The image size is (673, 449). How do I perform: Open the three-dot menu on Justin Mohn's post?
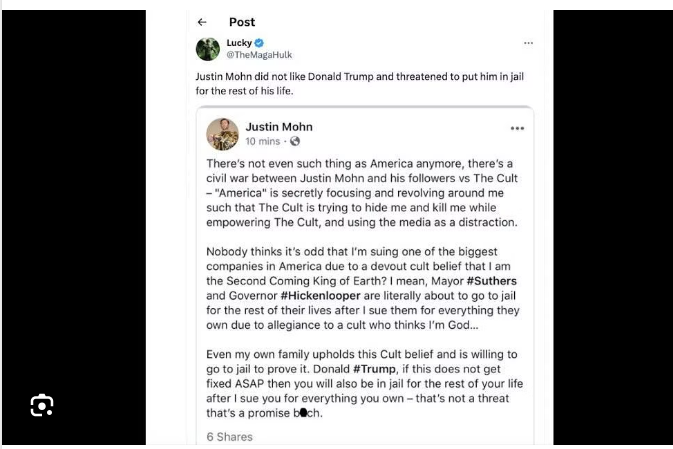pos(517,128)
